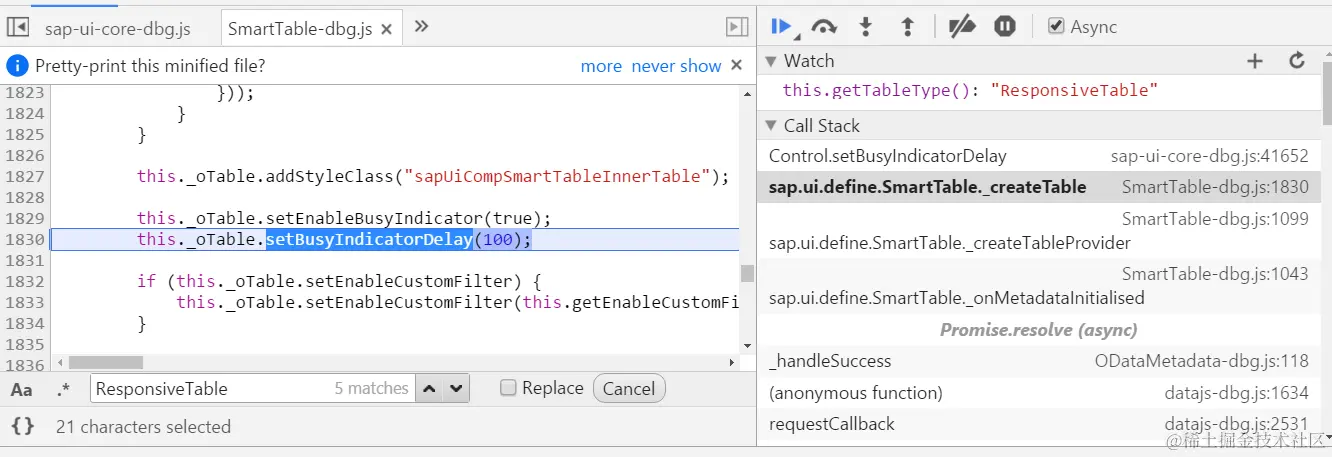Viewport: 1332px width, 457px height.
Task: Step out of current function
Action: pyautogui.click(x=908, y=27)
